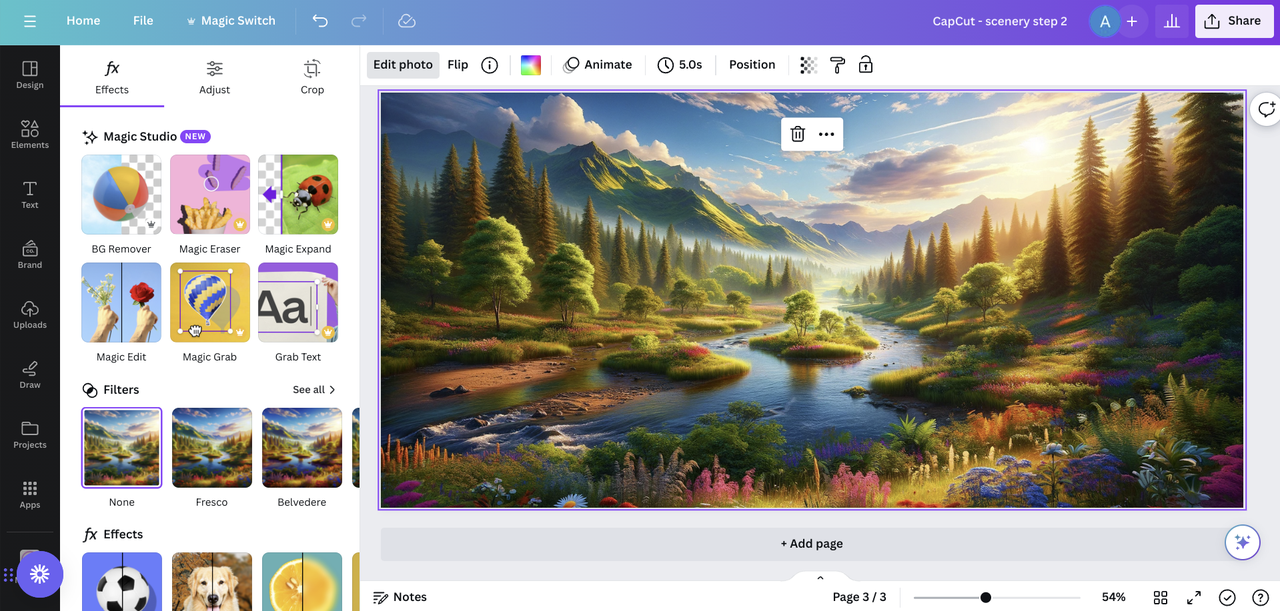This screenshot has width=1280, height=611.
Task: Choose the orange slice effect thumbnail
Action: coord(302,582)
